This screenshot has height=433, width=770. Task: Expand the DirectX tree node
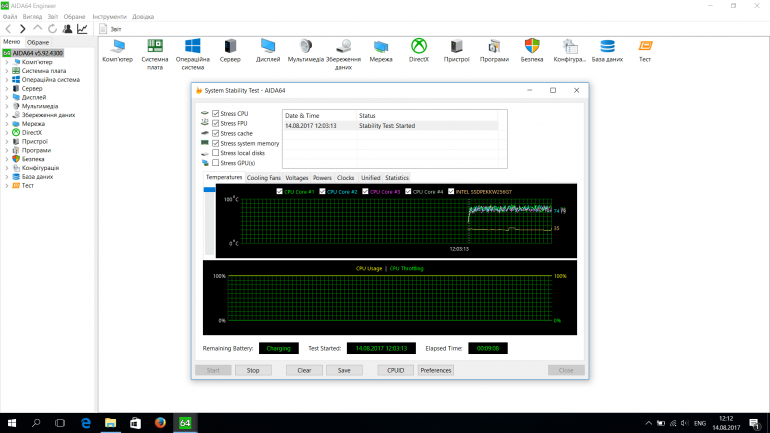point(7,133)
